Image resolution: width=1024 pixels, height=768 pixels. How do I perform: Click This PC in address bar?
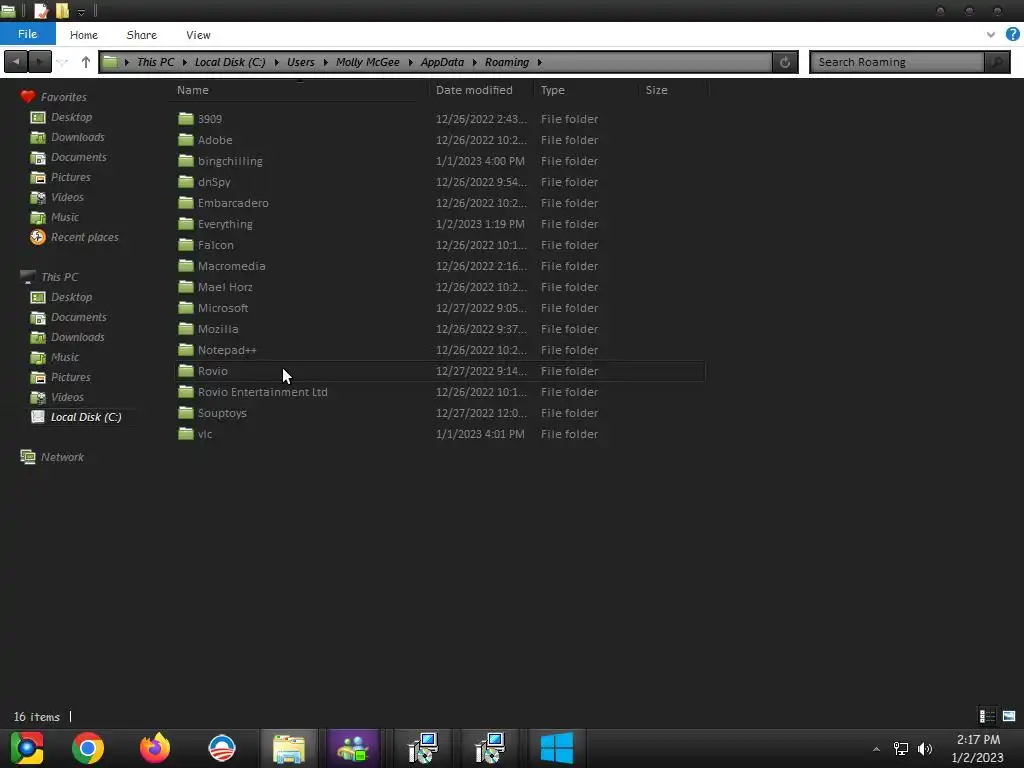coord(155,62)
